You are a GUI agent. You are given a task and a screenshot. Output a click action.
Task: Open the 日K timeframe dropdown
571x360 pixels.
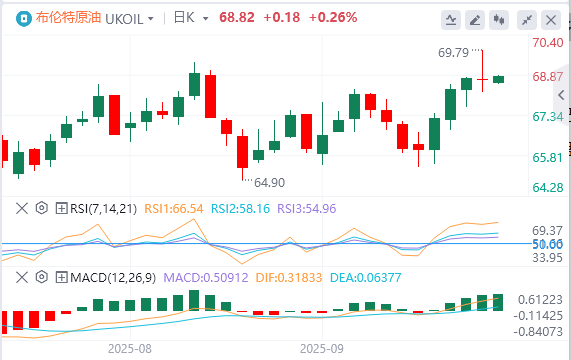(x=191, y=18)
